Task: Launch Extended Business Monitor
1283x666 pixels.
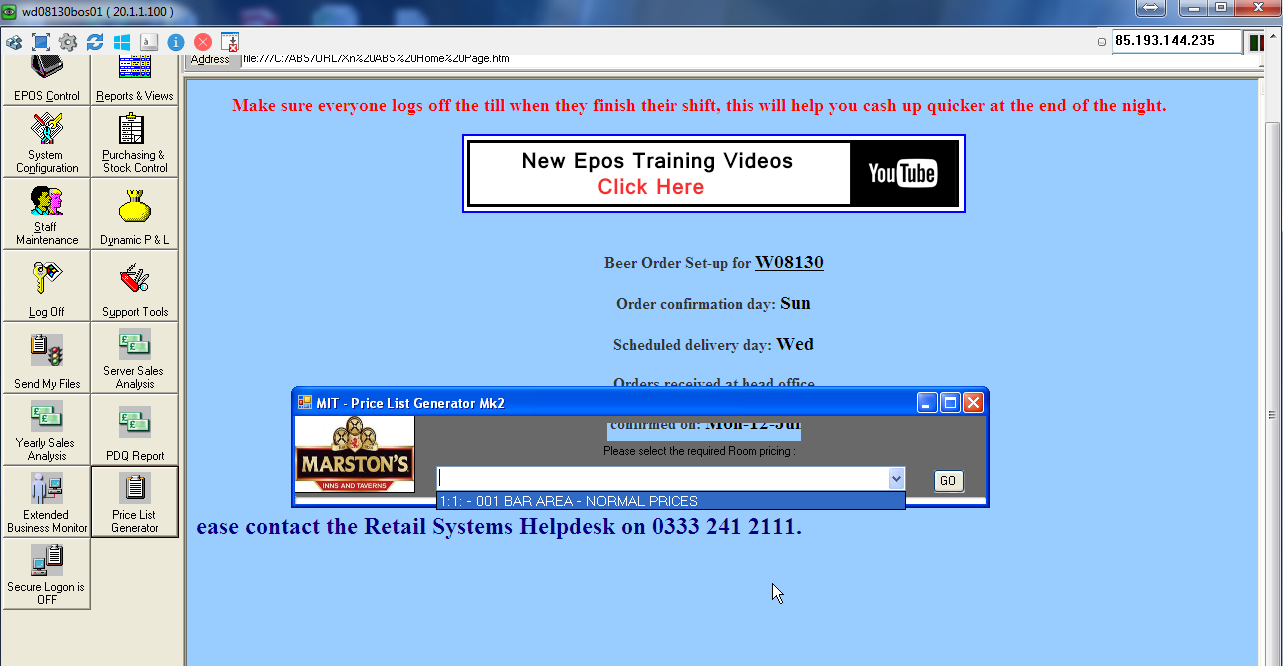Action: [x=46, y=502]
